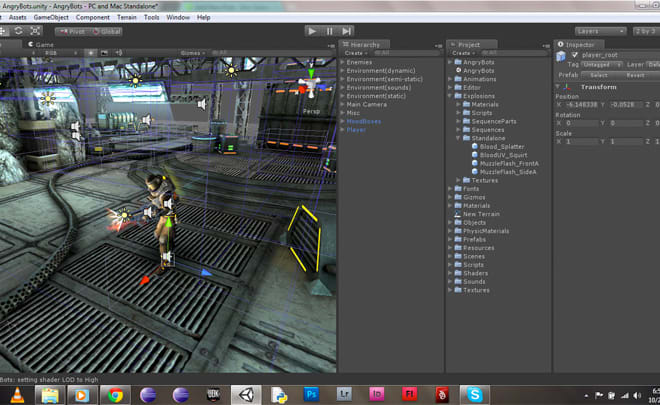This screenshot has height=405, width=660.
Task: Click the Pause button
Action: (330, 31)
